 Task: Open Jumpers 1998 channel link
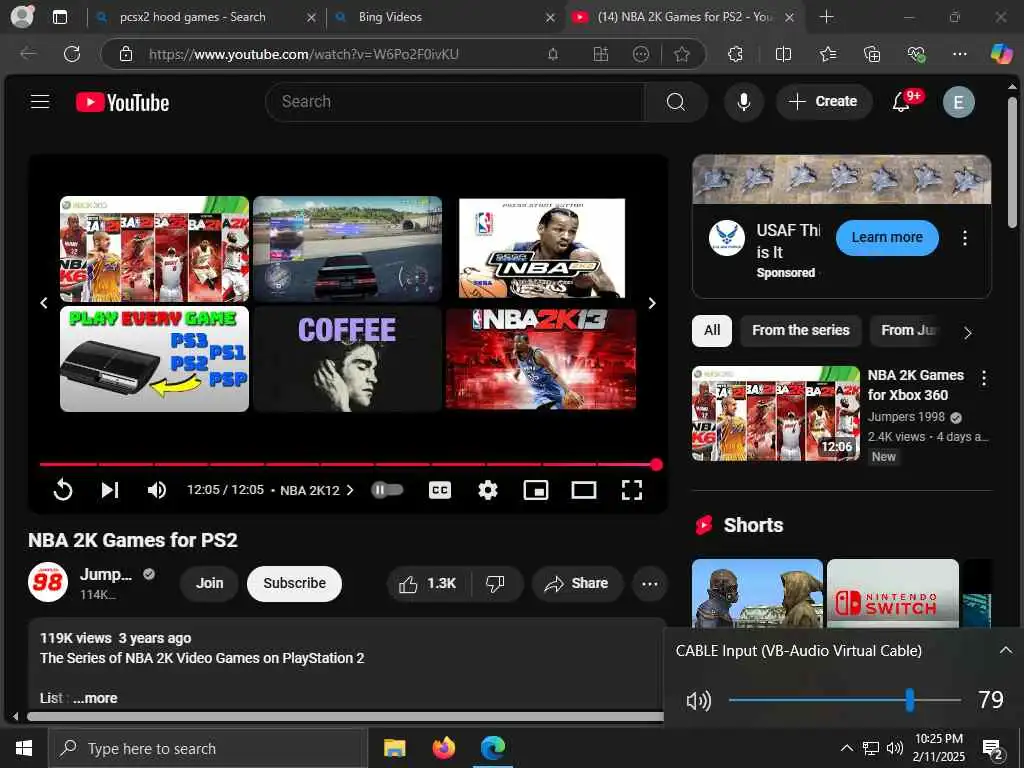[x=906, y=417]
